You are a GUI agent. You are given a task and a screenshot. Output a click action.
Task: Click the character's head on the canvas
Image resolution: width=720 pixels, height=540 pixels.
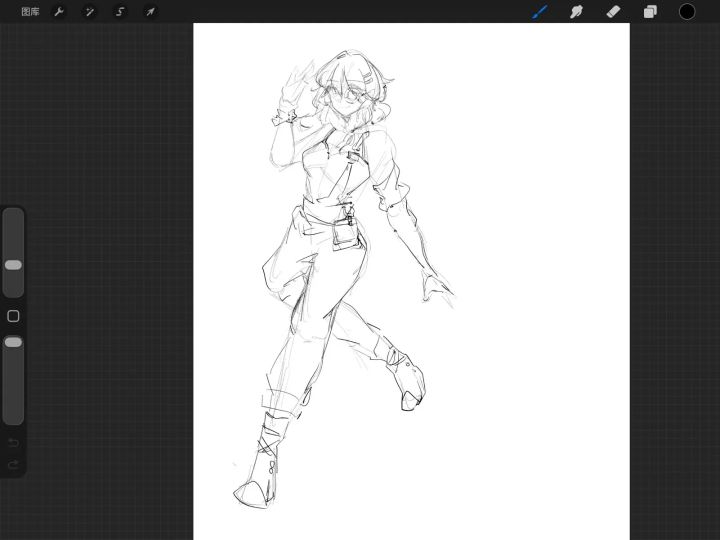pos(351,87)
